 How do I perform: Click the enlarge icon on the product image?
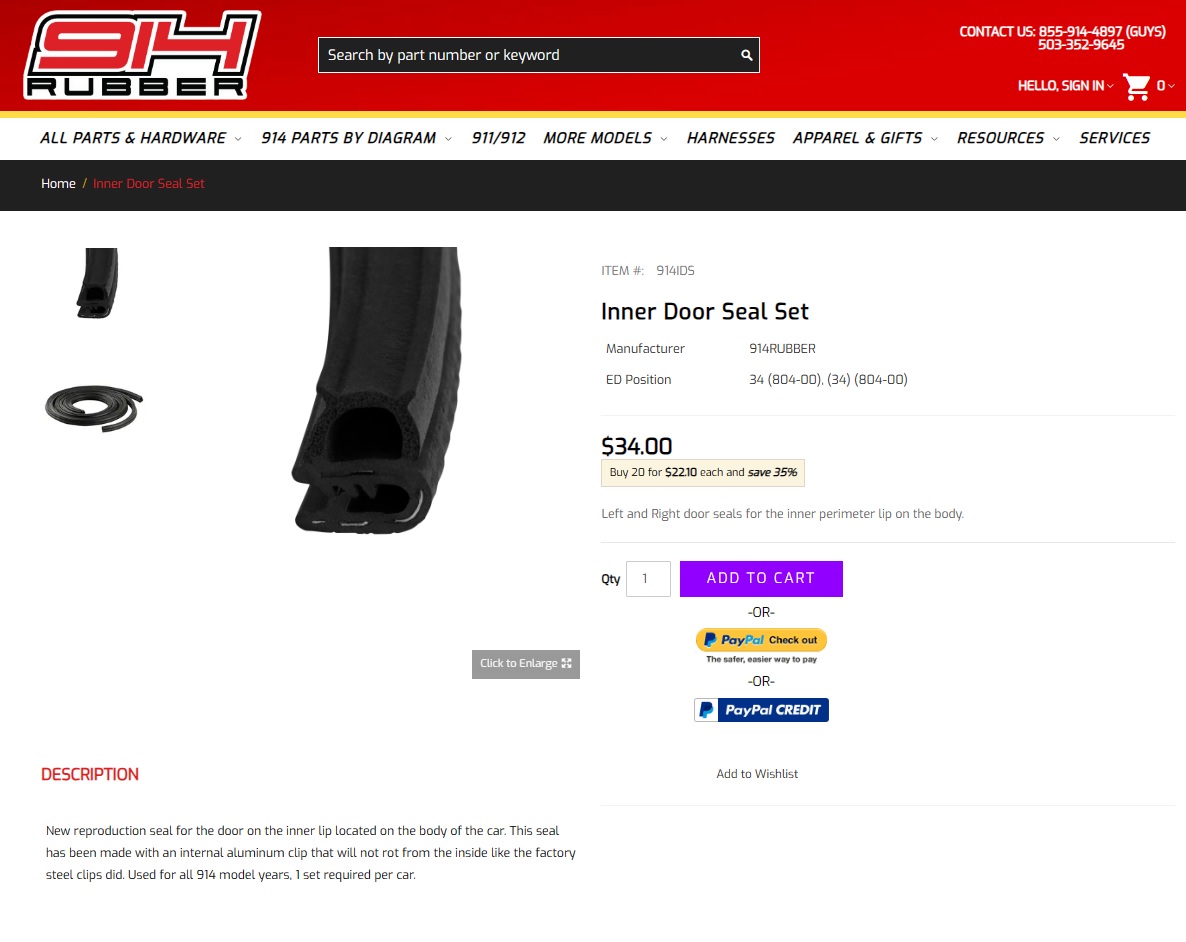567,664
